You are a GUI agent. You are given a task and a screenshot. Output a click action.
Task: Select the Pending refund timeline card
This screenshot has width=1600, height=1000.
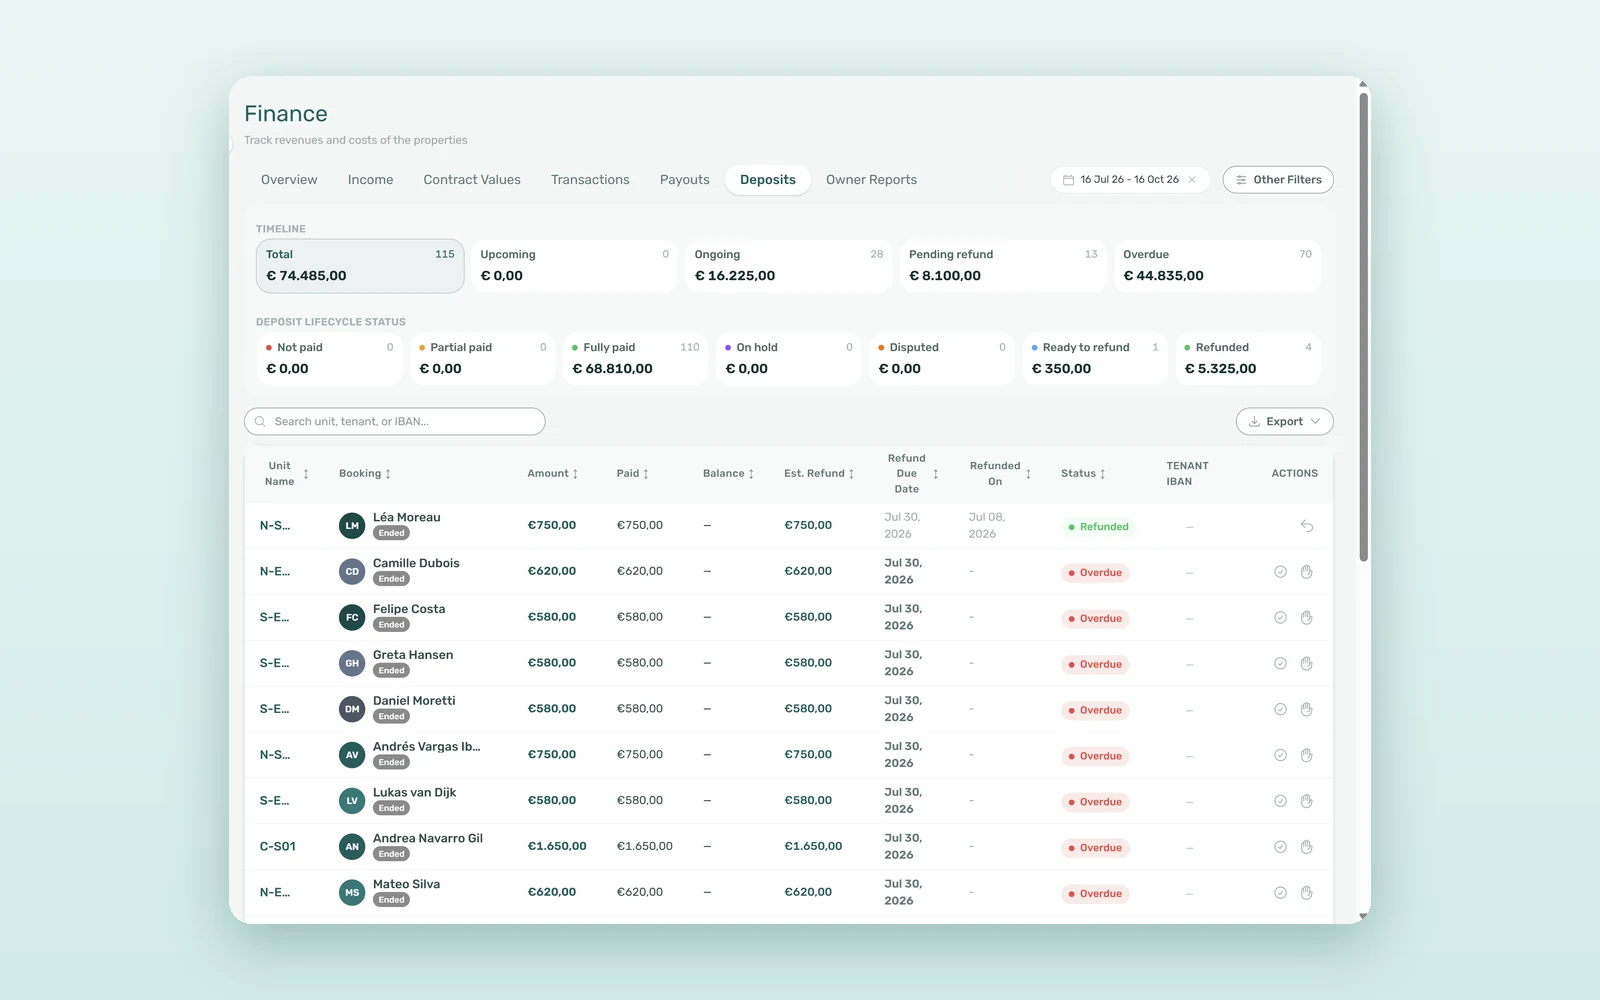pos(1003,266)
